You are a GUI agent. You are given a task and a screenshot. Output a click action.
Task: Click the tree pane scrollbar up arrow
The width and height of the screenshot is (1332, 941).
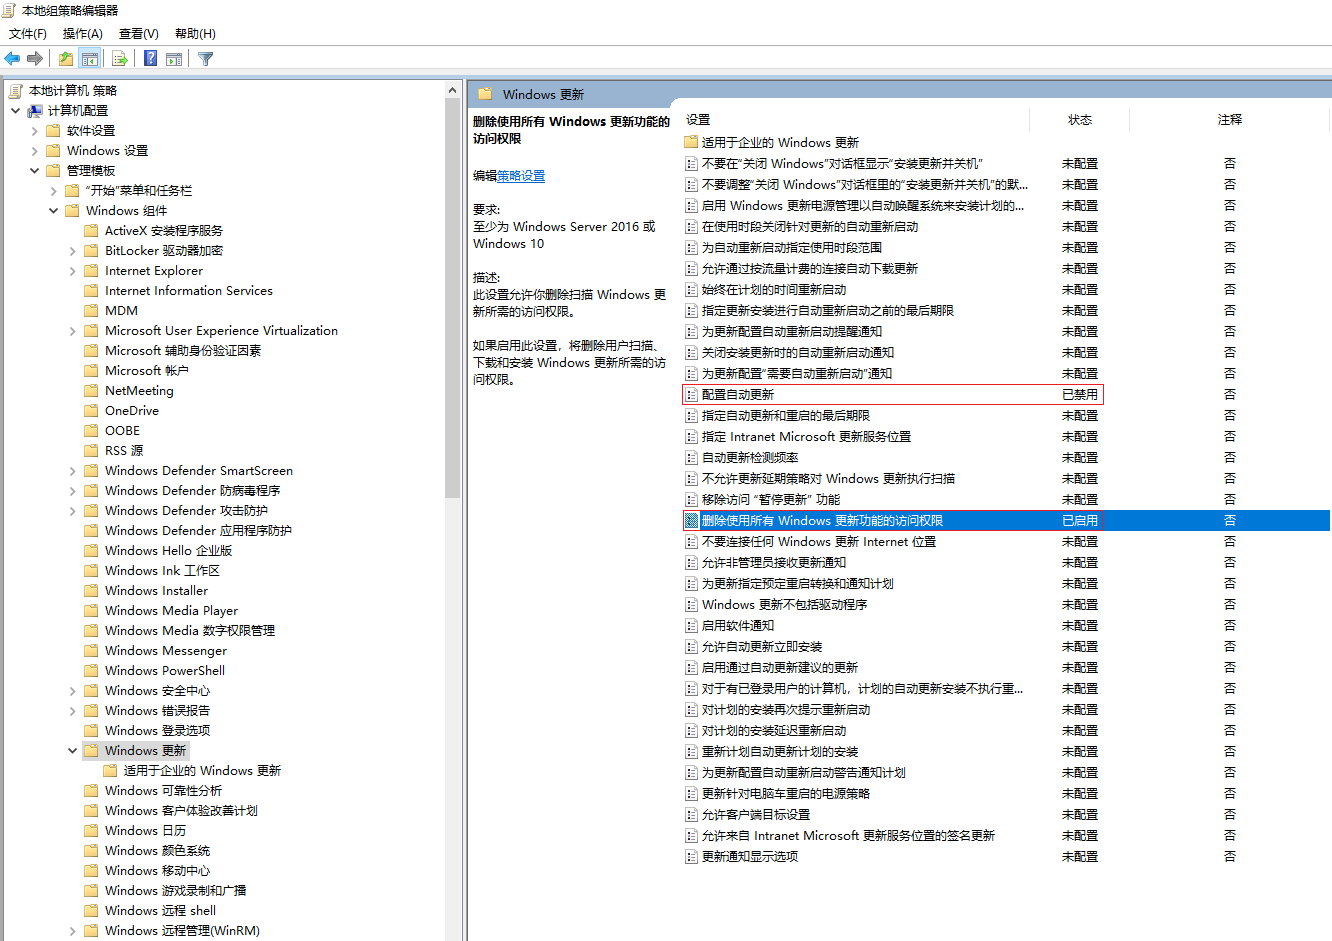453,90
